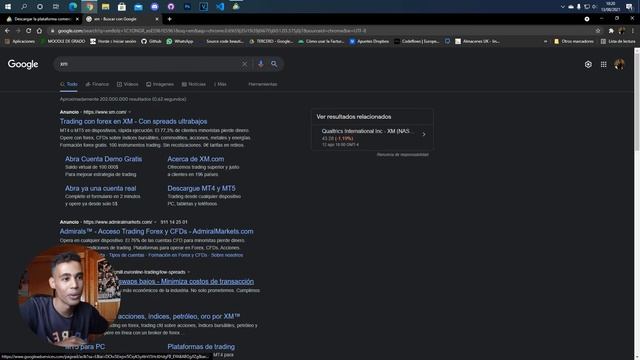The width and height of the screenshot is (640, 360).
Task: Open the Admirals Acceso Trading Forex ad
Action: click(156, 231)
